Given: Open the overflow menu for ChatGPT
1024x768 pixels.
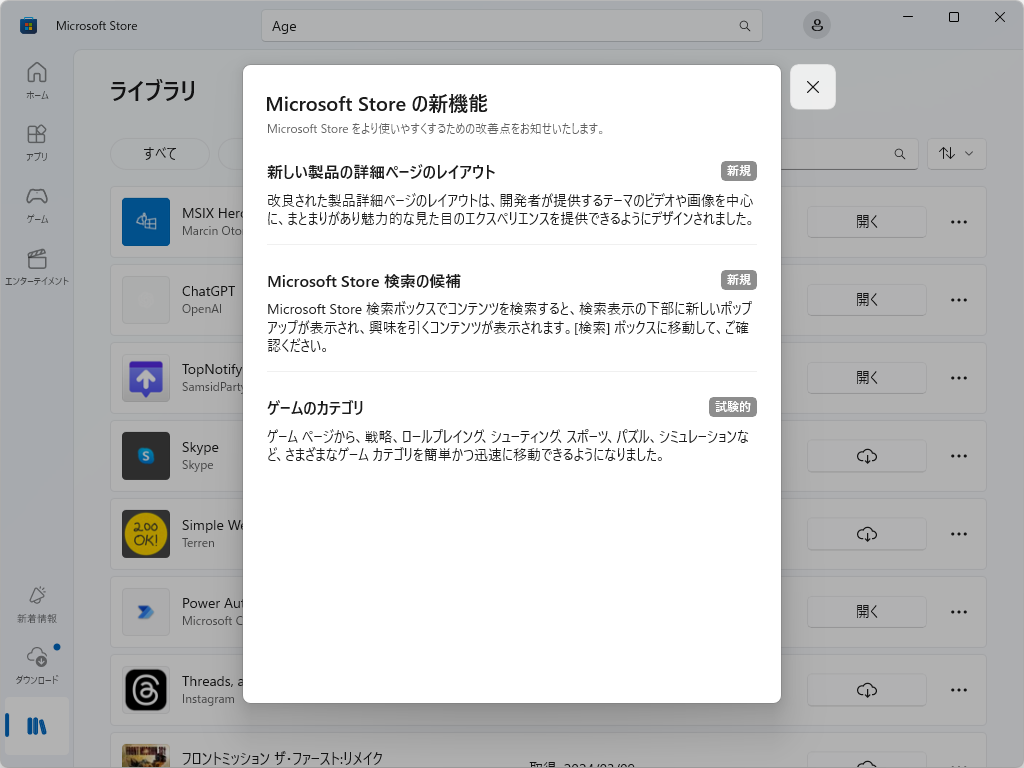Looking at the screenshot, I should [x=958, y=300].
